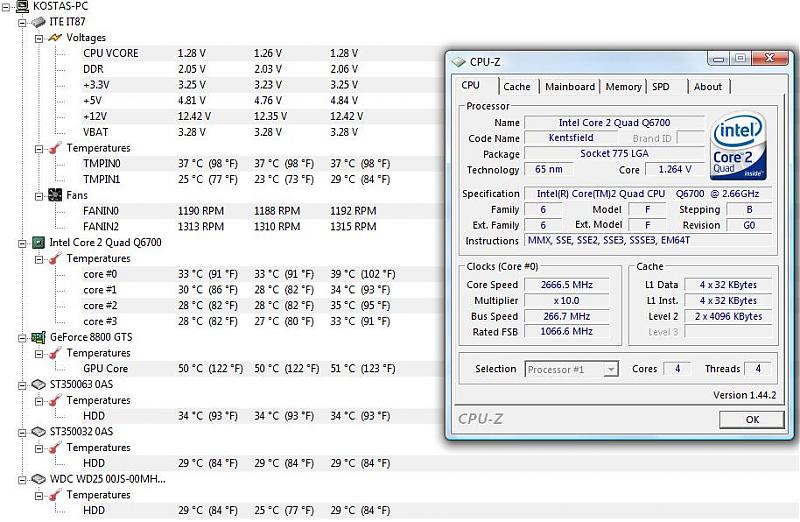This screenshot has height=522, width=800.
Task: Collapse the ITE IT87 node
Action: tap(22, 22)
